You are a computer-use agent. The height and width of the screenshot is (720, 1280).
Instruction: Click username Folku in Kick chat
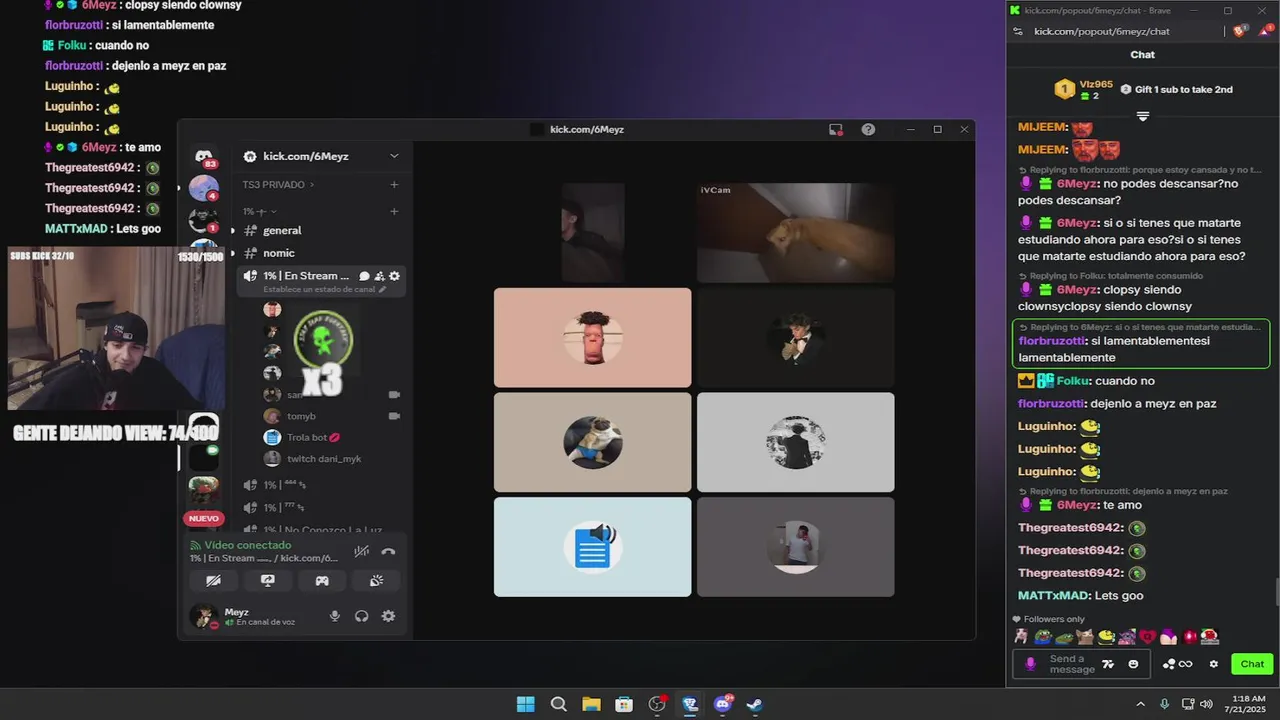click(x=1072, y=381)
